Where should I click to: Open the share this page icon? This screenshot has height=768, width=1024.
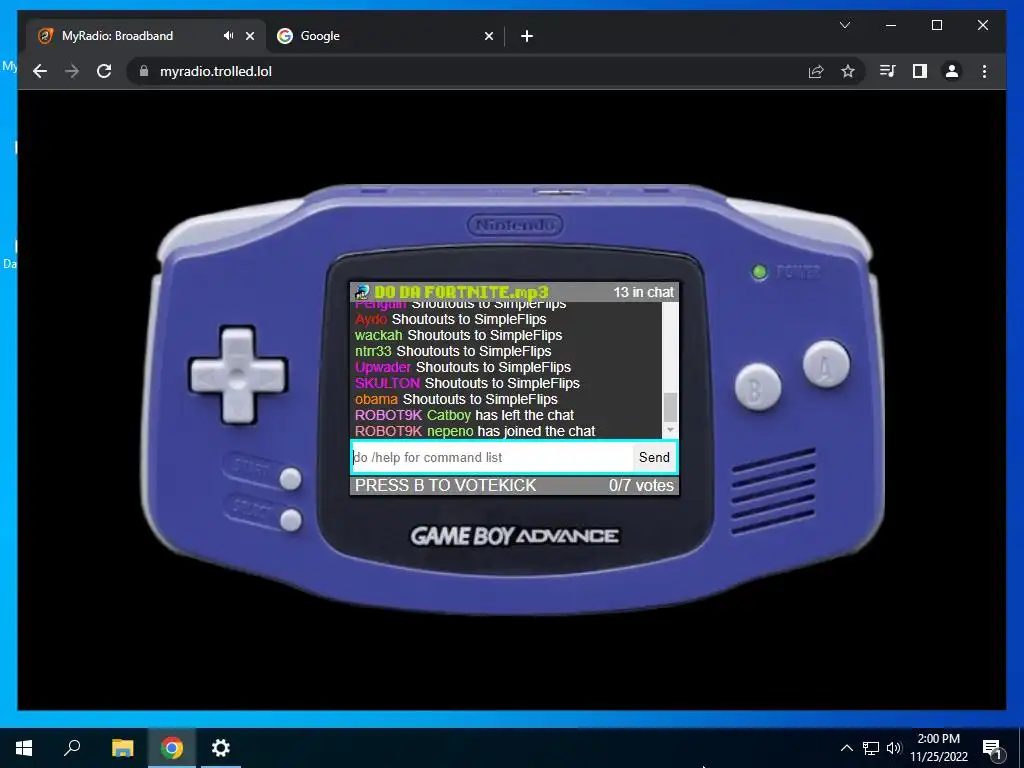click(x=816, y=71)
